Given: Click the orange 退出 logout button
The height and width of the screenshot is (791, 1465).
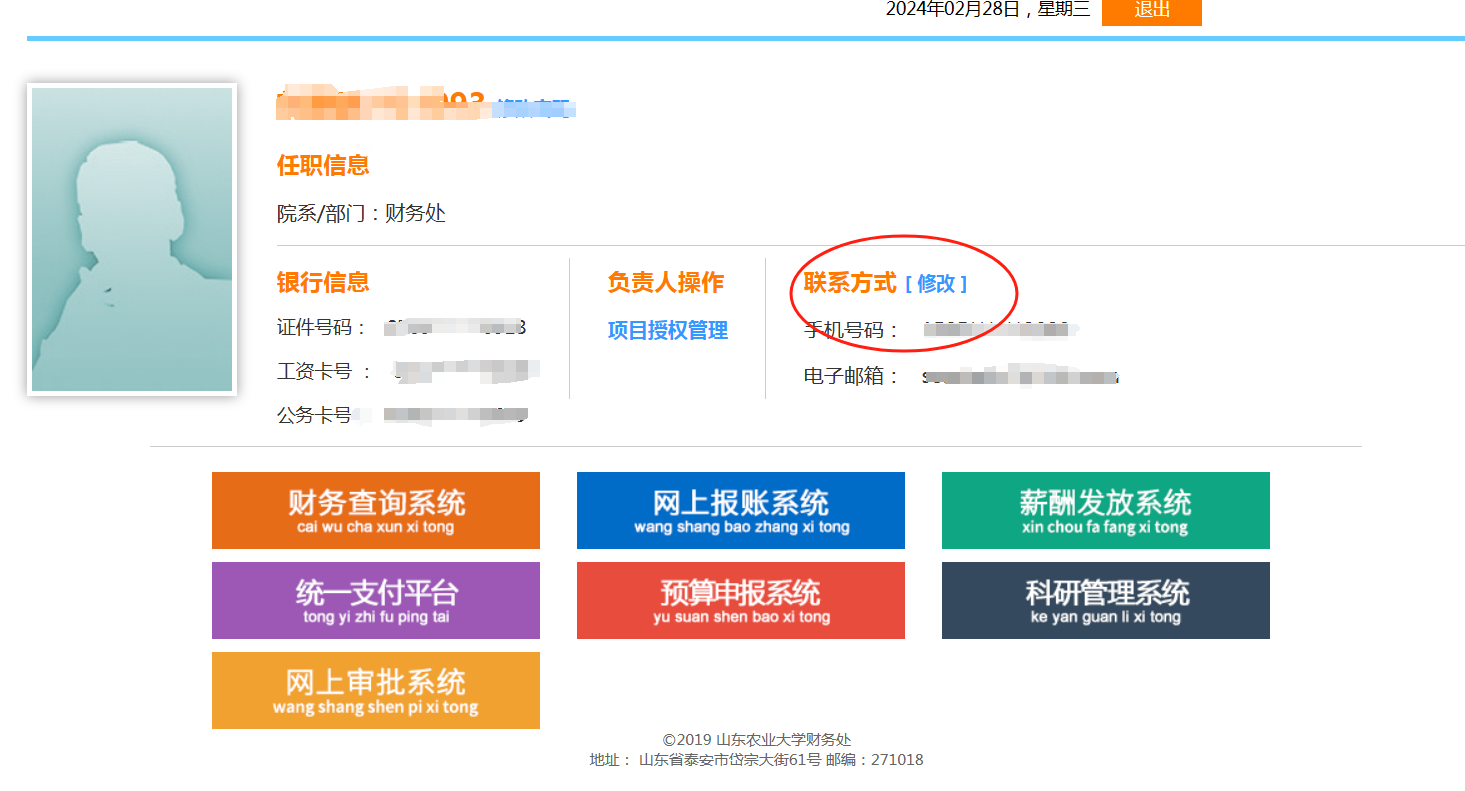Looking at the screenshot, I should coord(1151,11).
